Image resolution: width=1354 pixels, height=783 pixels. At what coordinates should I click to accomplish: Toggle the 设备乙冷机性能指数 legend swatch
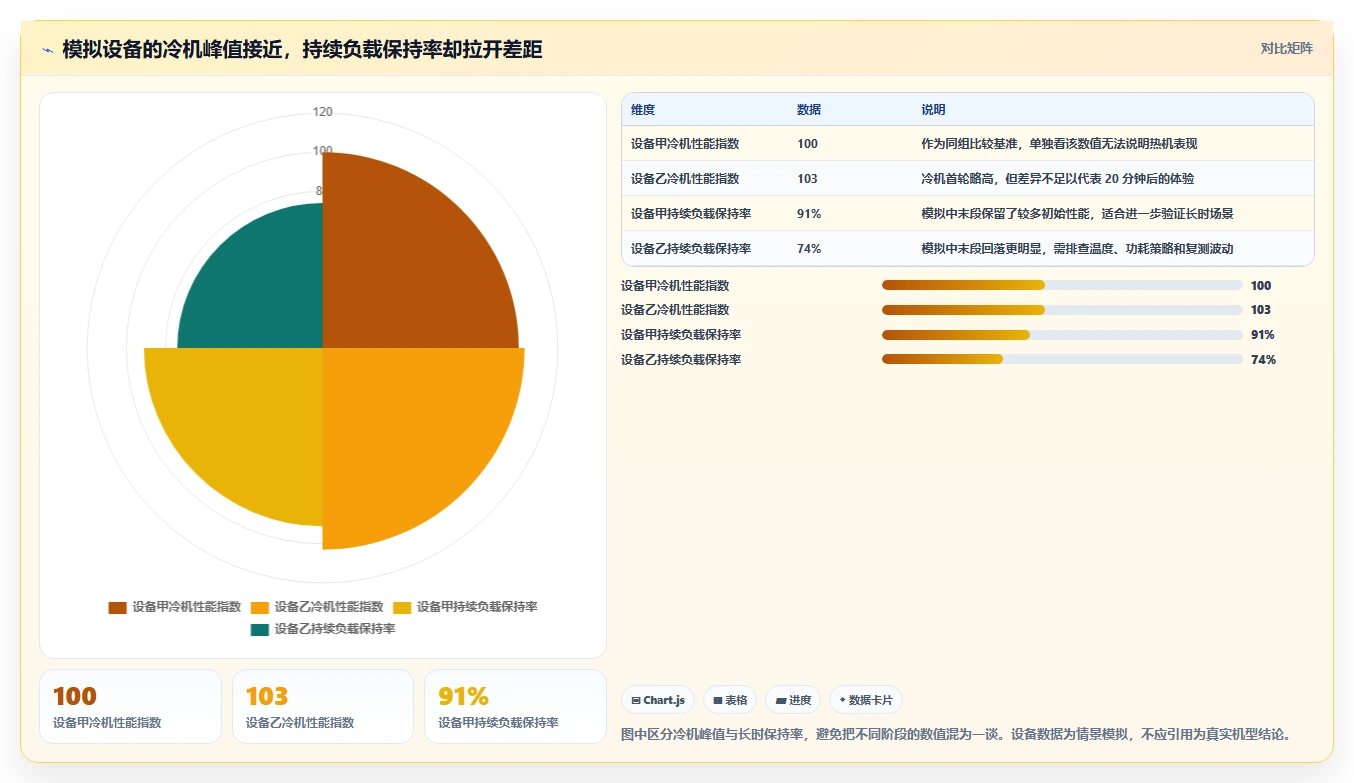260,607
